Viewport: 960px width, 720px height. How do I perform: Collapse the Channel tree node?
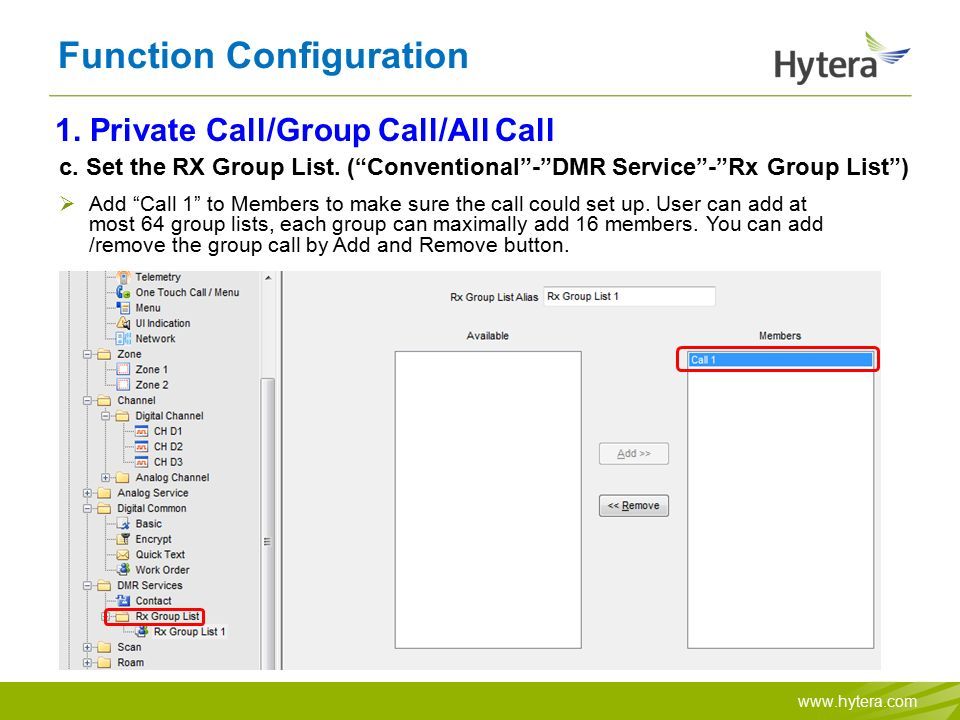coord(88,400)
